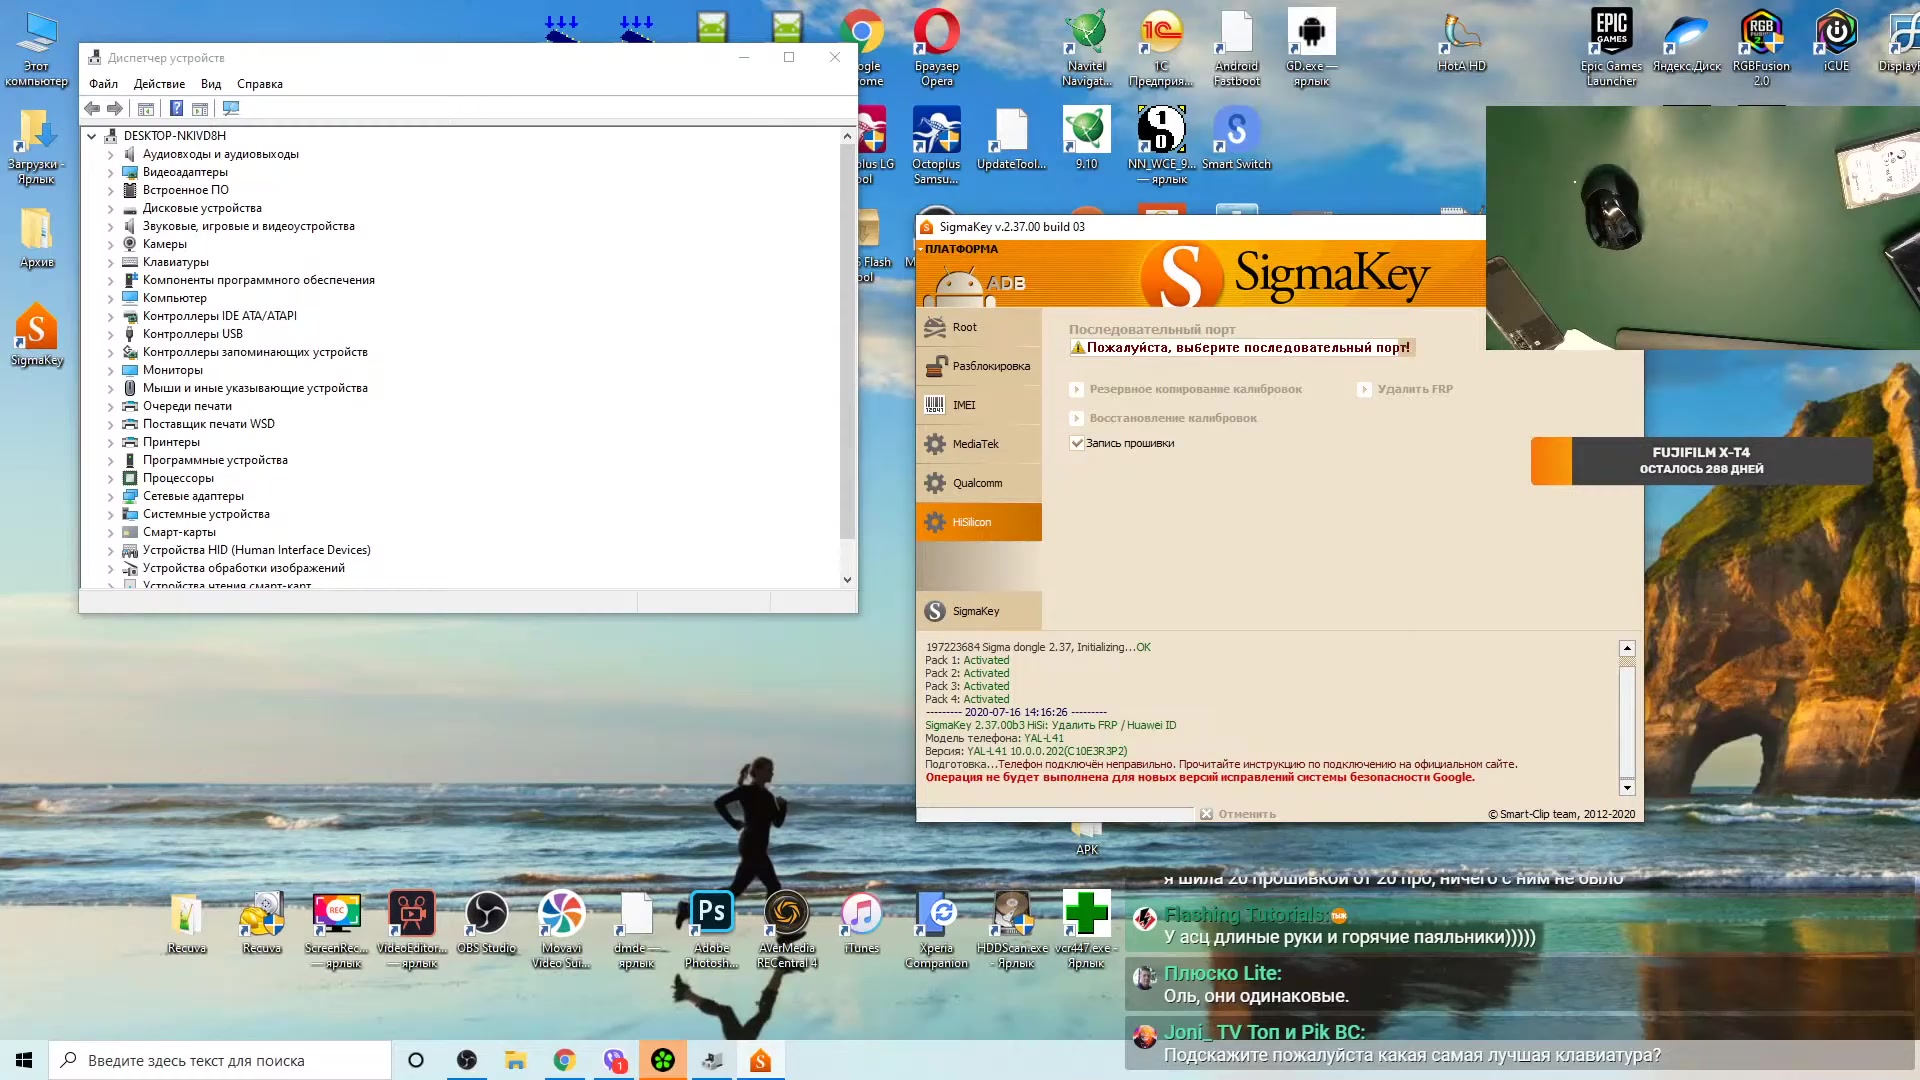Select MediaTek platform option
1920x1080 pixels.
pyautogui.click(x=976, y=442)
